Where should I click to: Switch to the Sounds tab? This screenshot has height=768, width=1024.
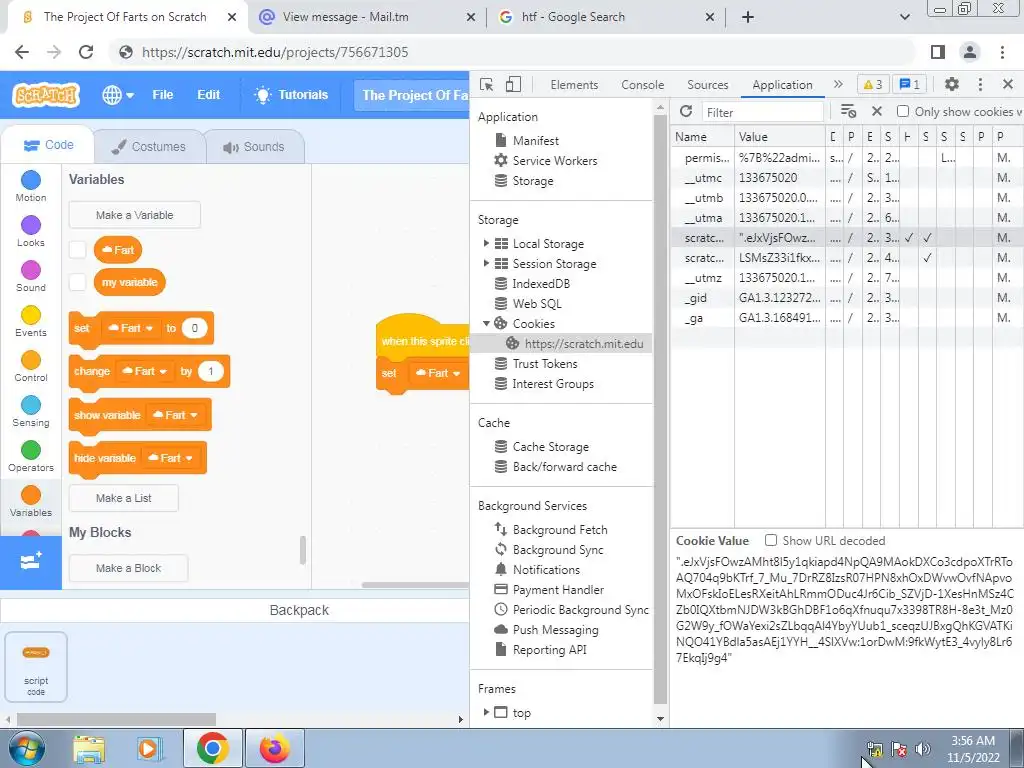(x=254, y=146)
